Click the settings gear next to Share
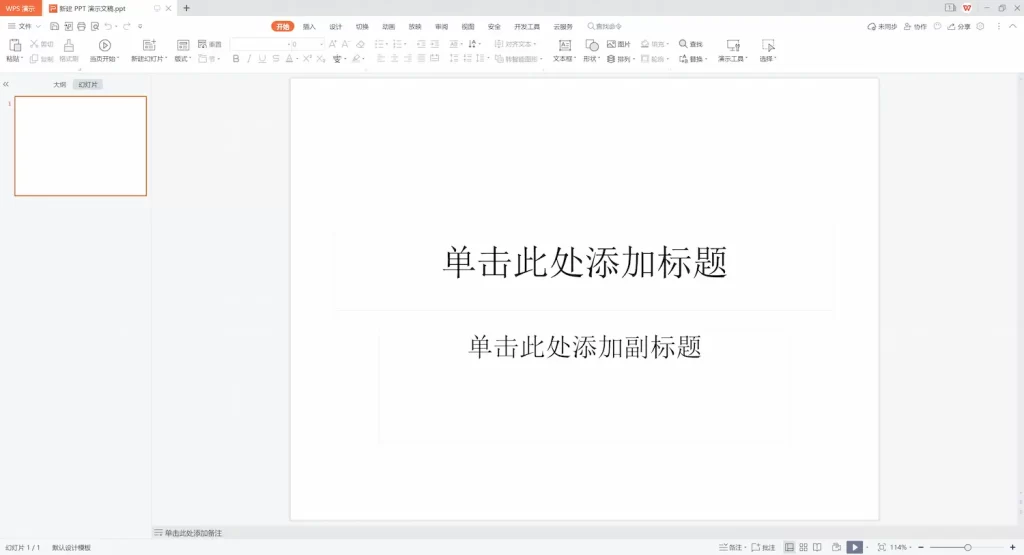This screenshot has height=555, width=1024. pos(980,26)
